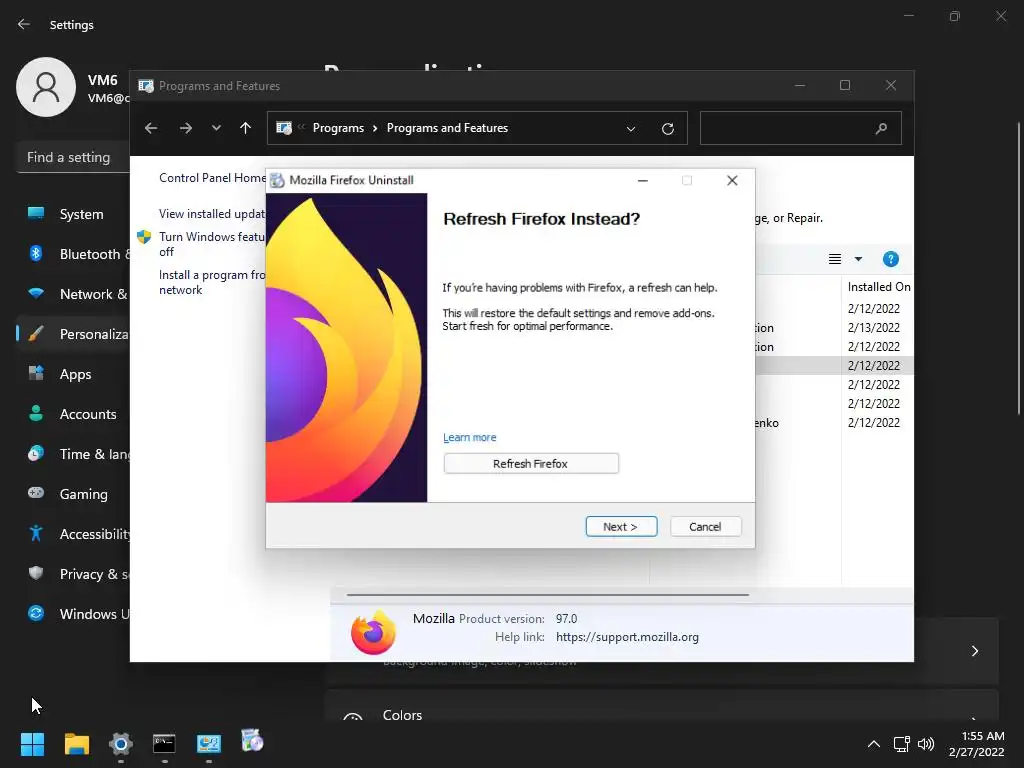Go forward in Programs and Features

186,128
